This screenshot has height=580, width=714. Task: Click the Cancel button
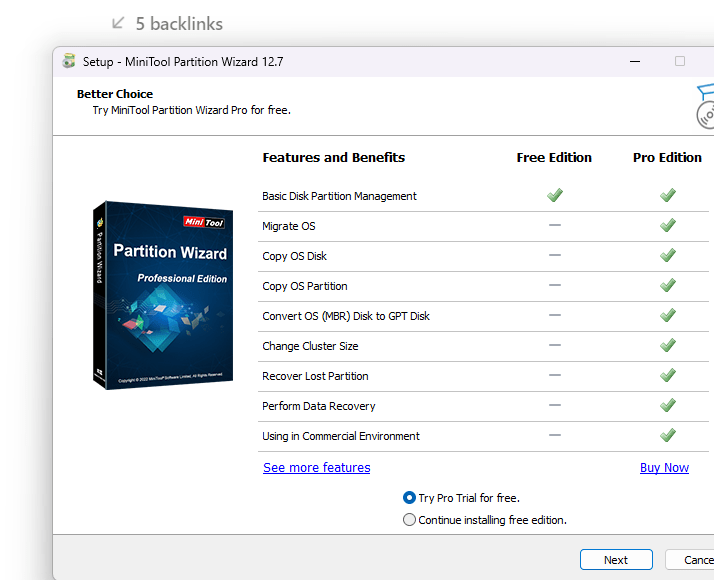[x=689, y=560]
